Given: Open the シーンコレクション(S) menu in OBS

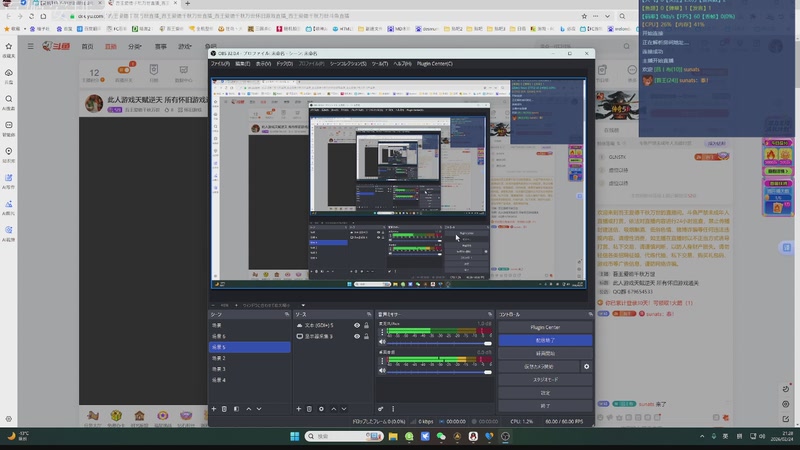Looking at the screenshot, I should click(x=348, y=64).
